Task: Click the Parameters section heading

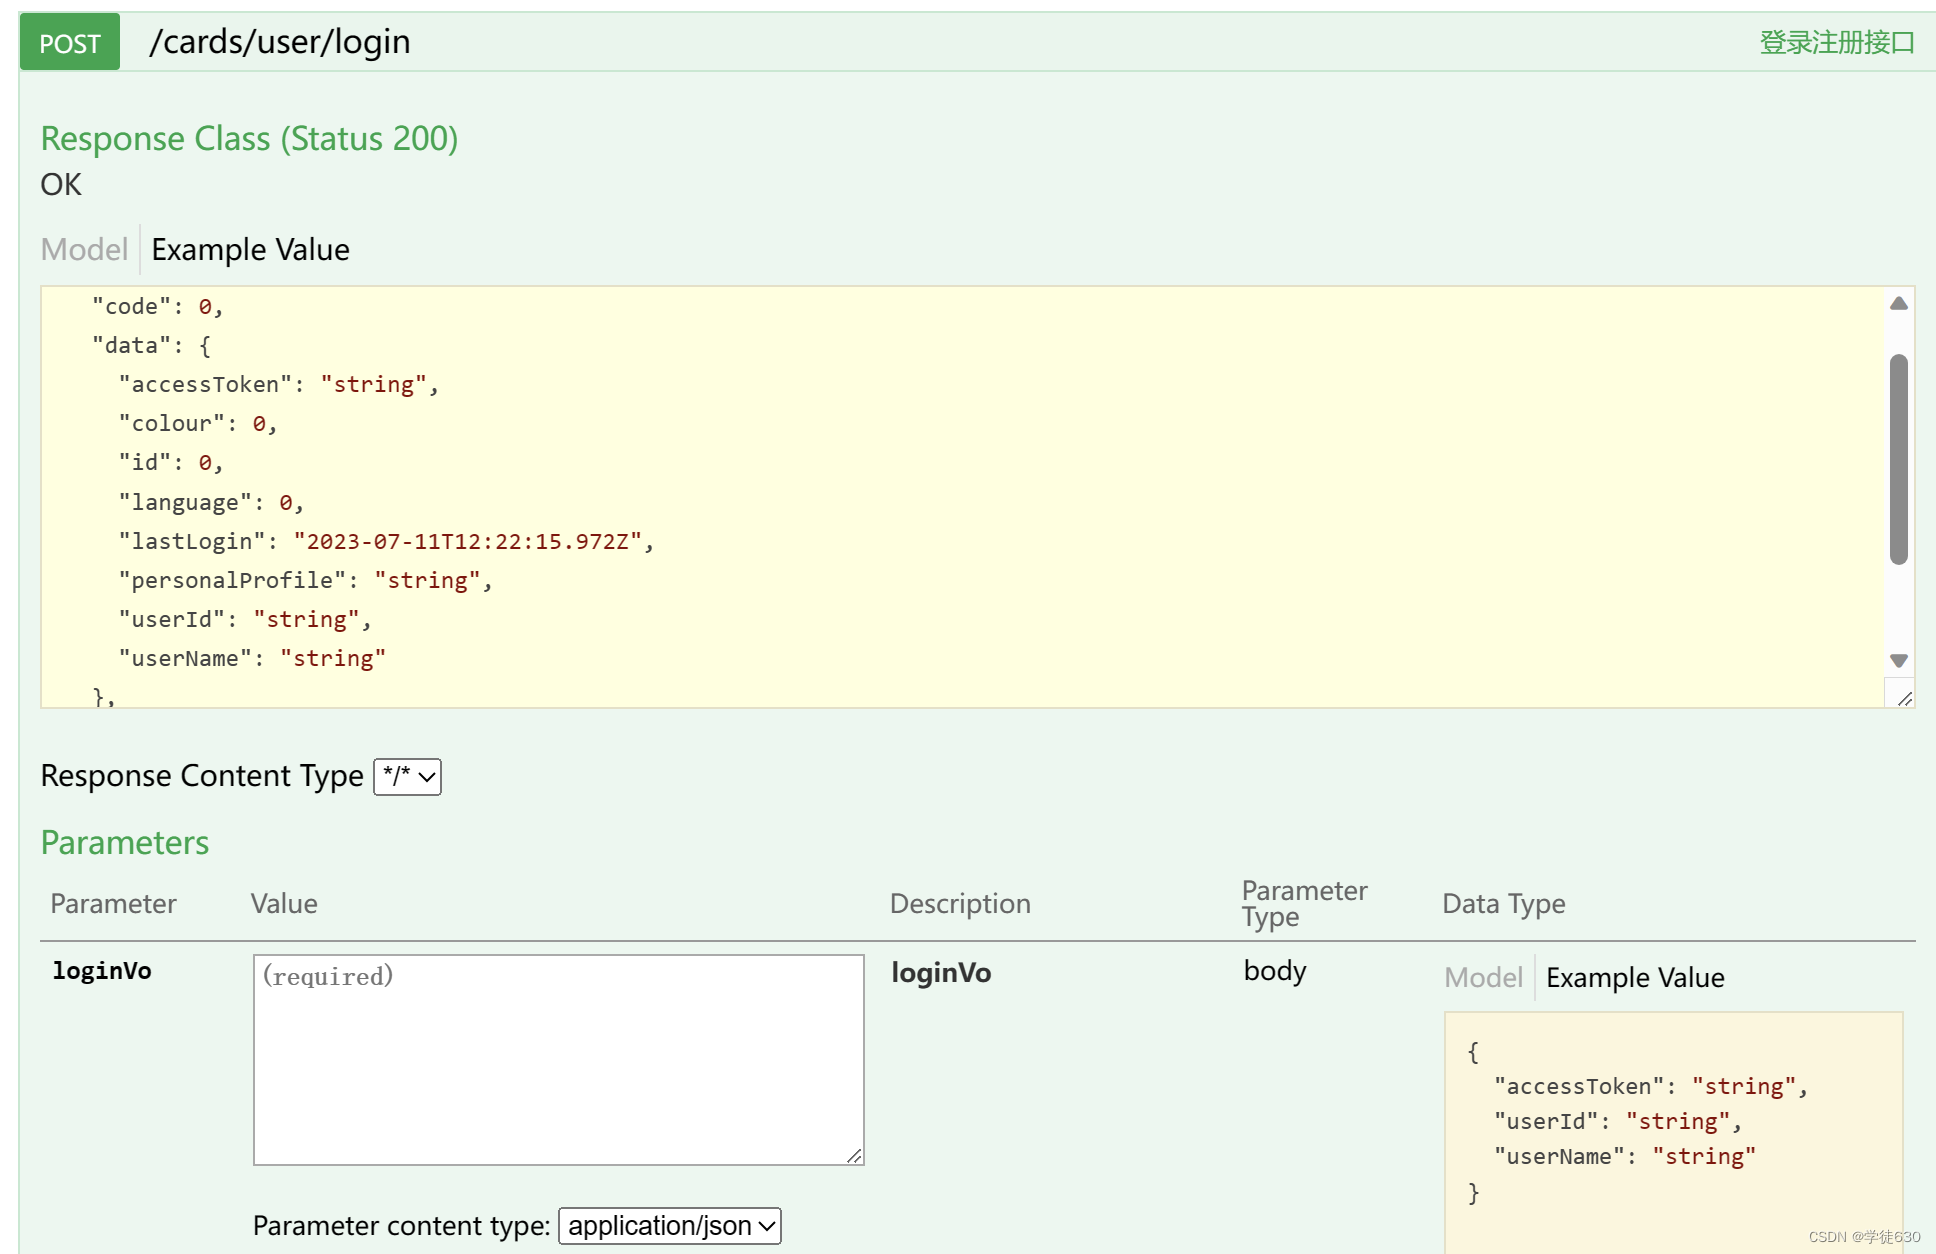Action: point(124,842)
